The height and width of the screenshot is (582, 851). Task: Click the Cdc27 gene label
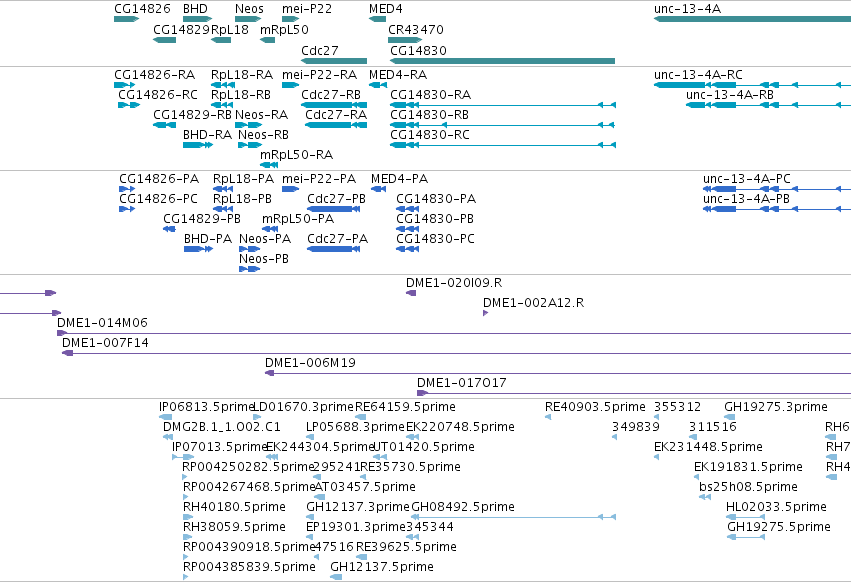coord(320,50)
